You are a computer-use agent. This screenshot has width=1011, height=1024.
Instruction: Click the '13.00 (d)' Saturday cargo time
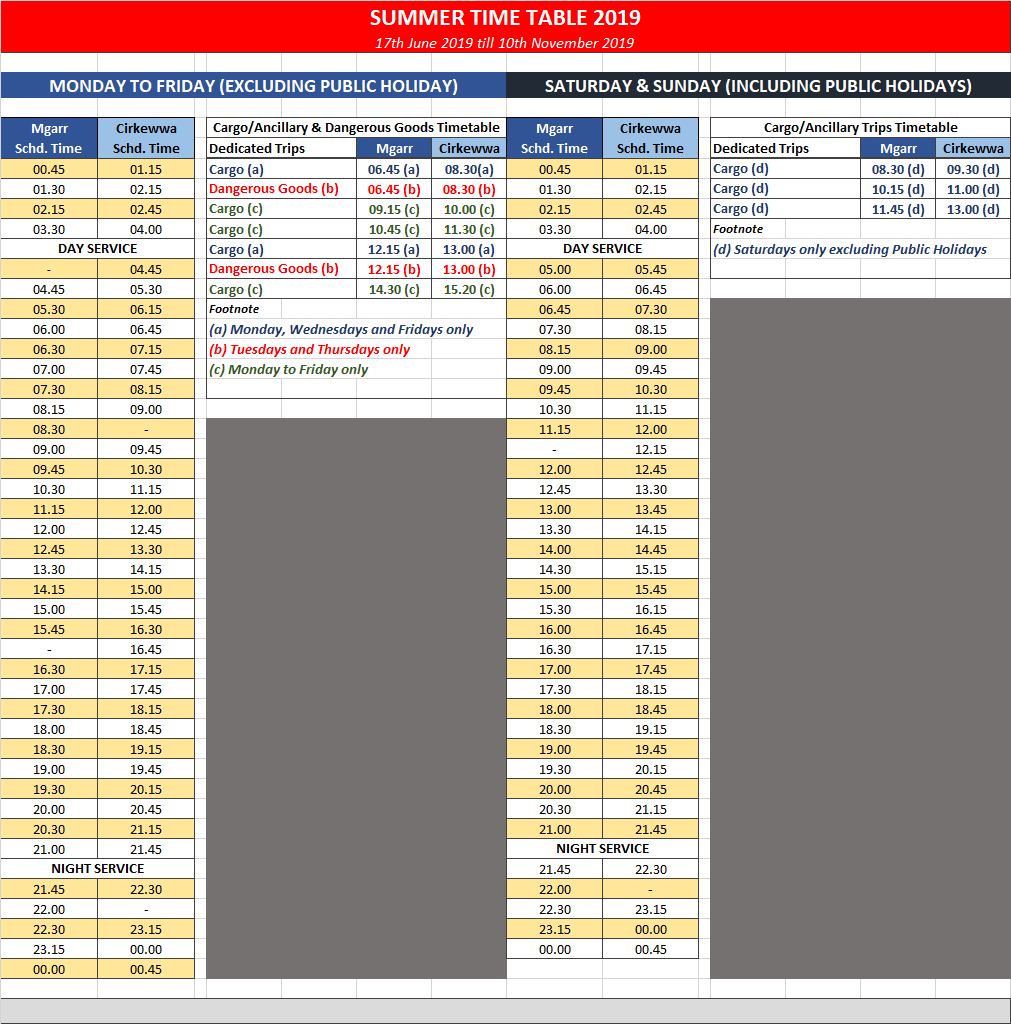(x=973, y=210)
